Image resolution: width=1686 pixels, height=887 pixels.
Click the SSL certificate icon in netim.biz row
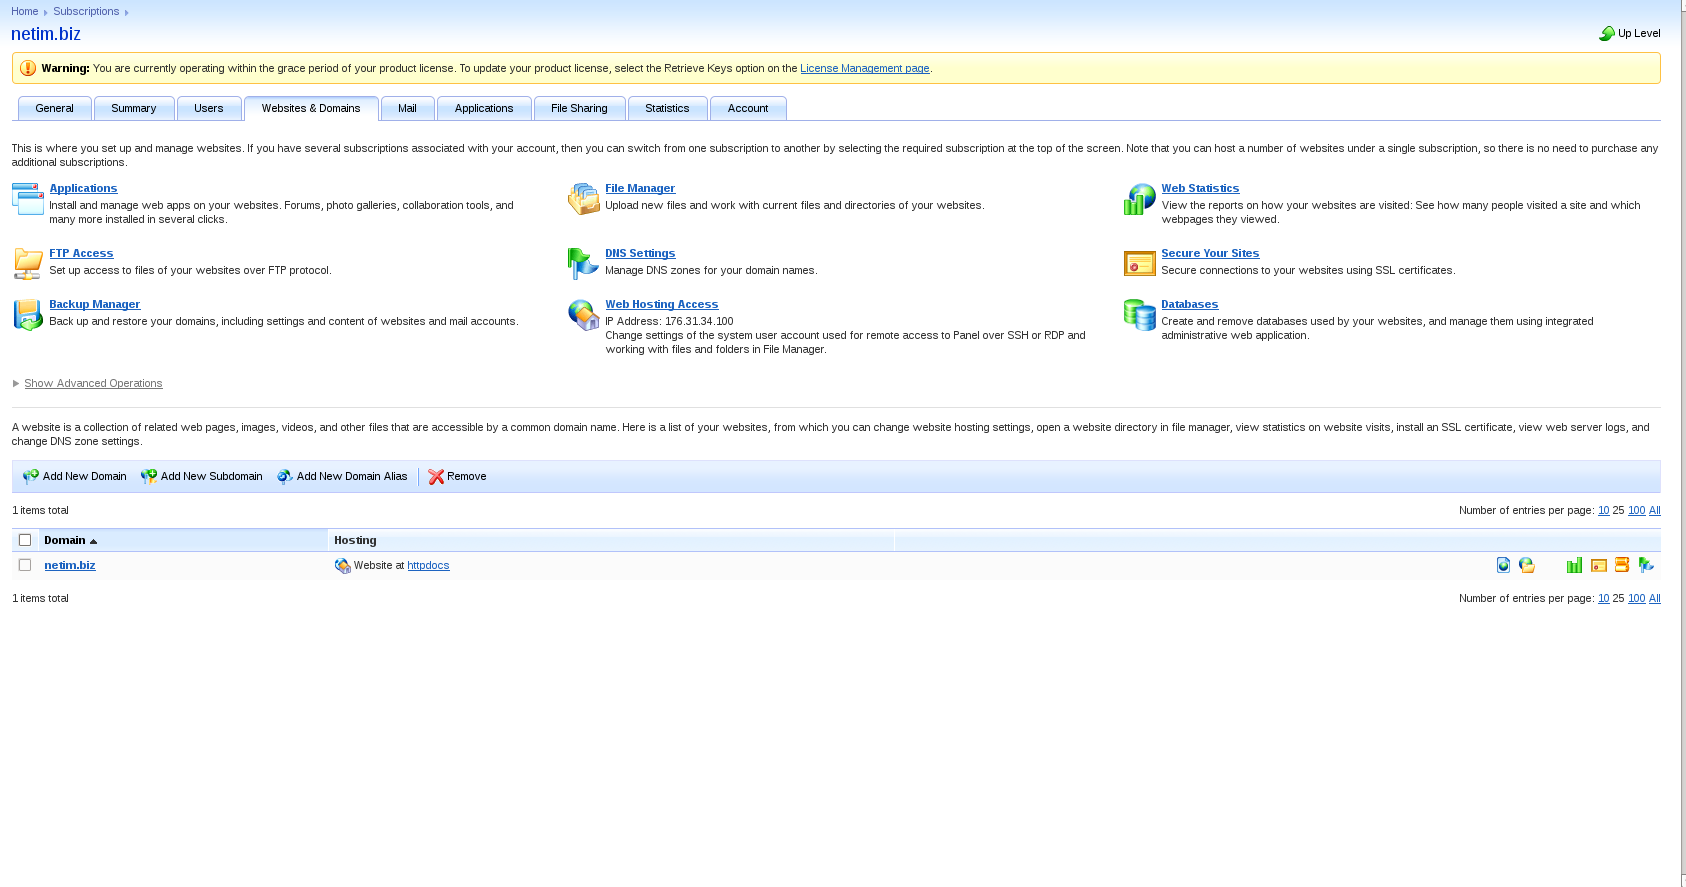tap(1599, 565)
